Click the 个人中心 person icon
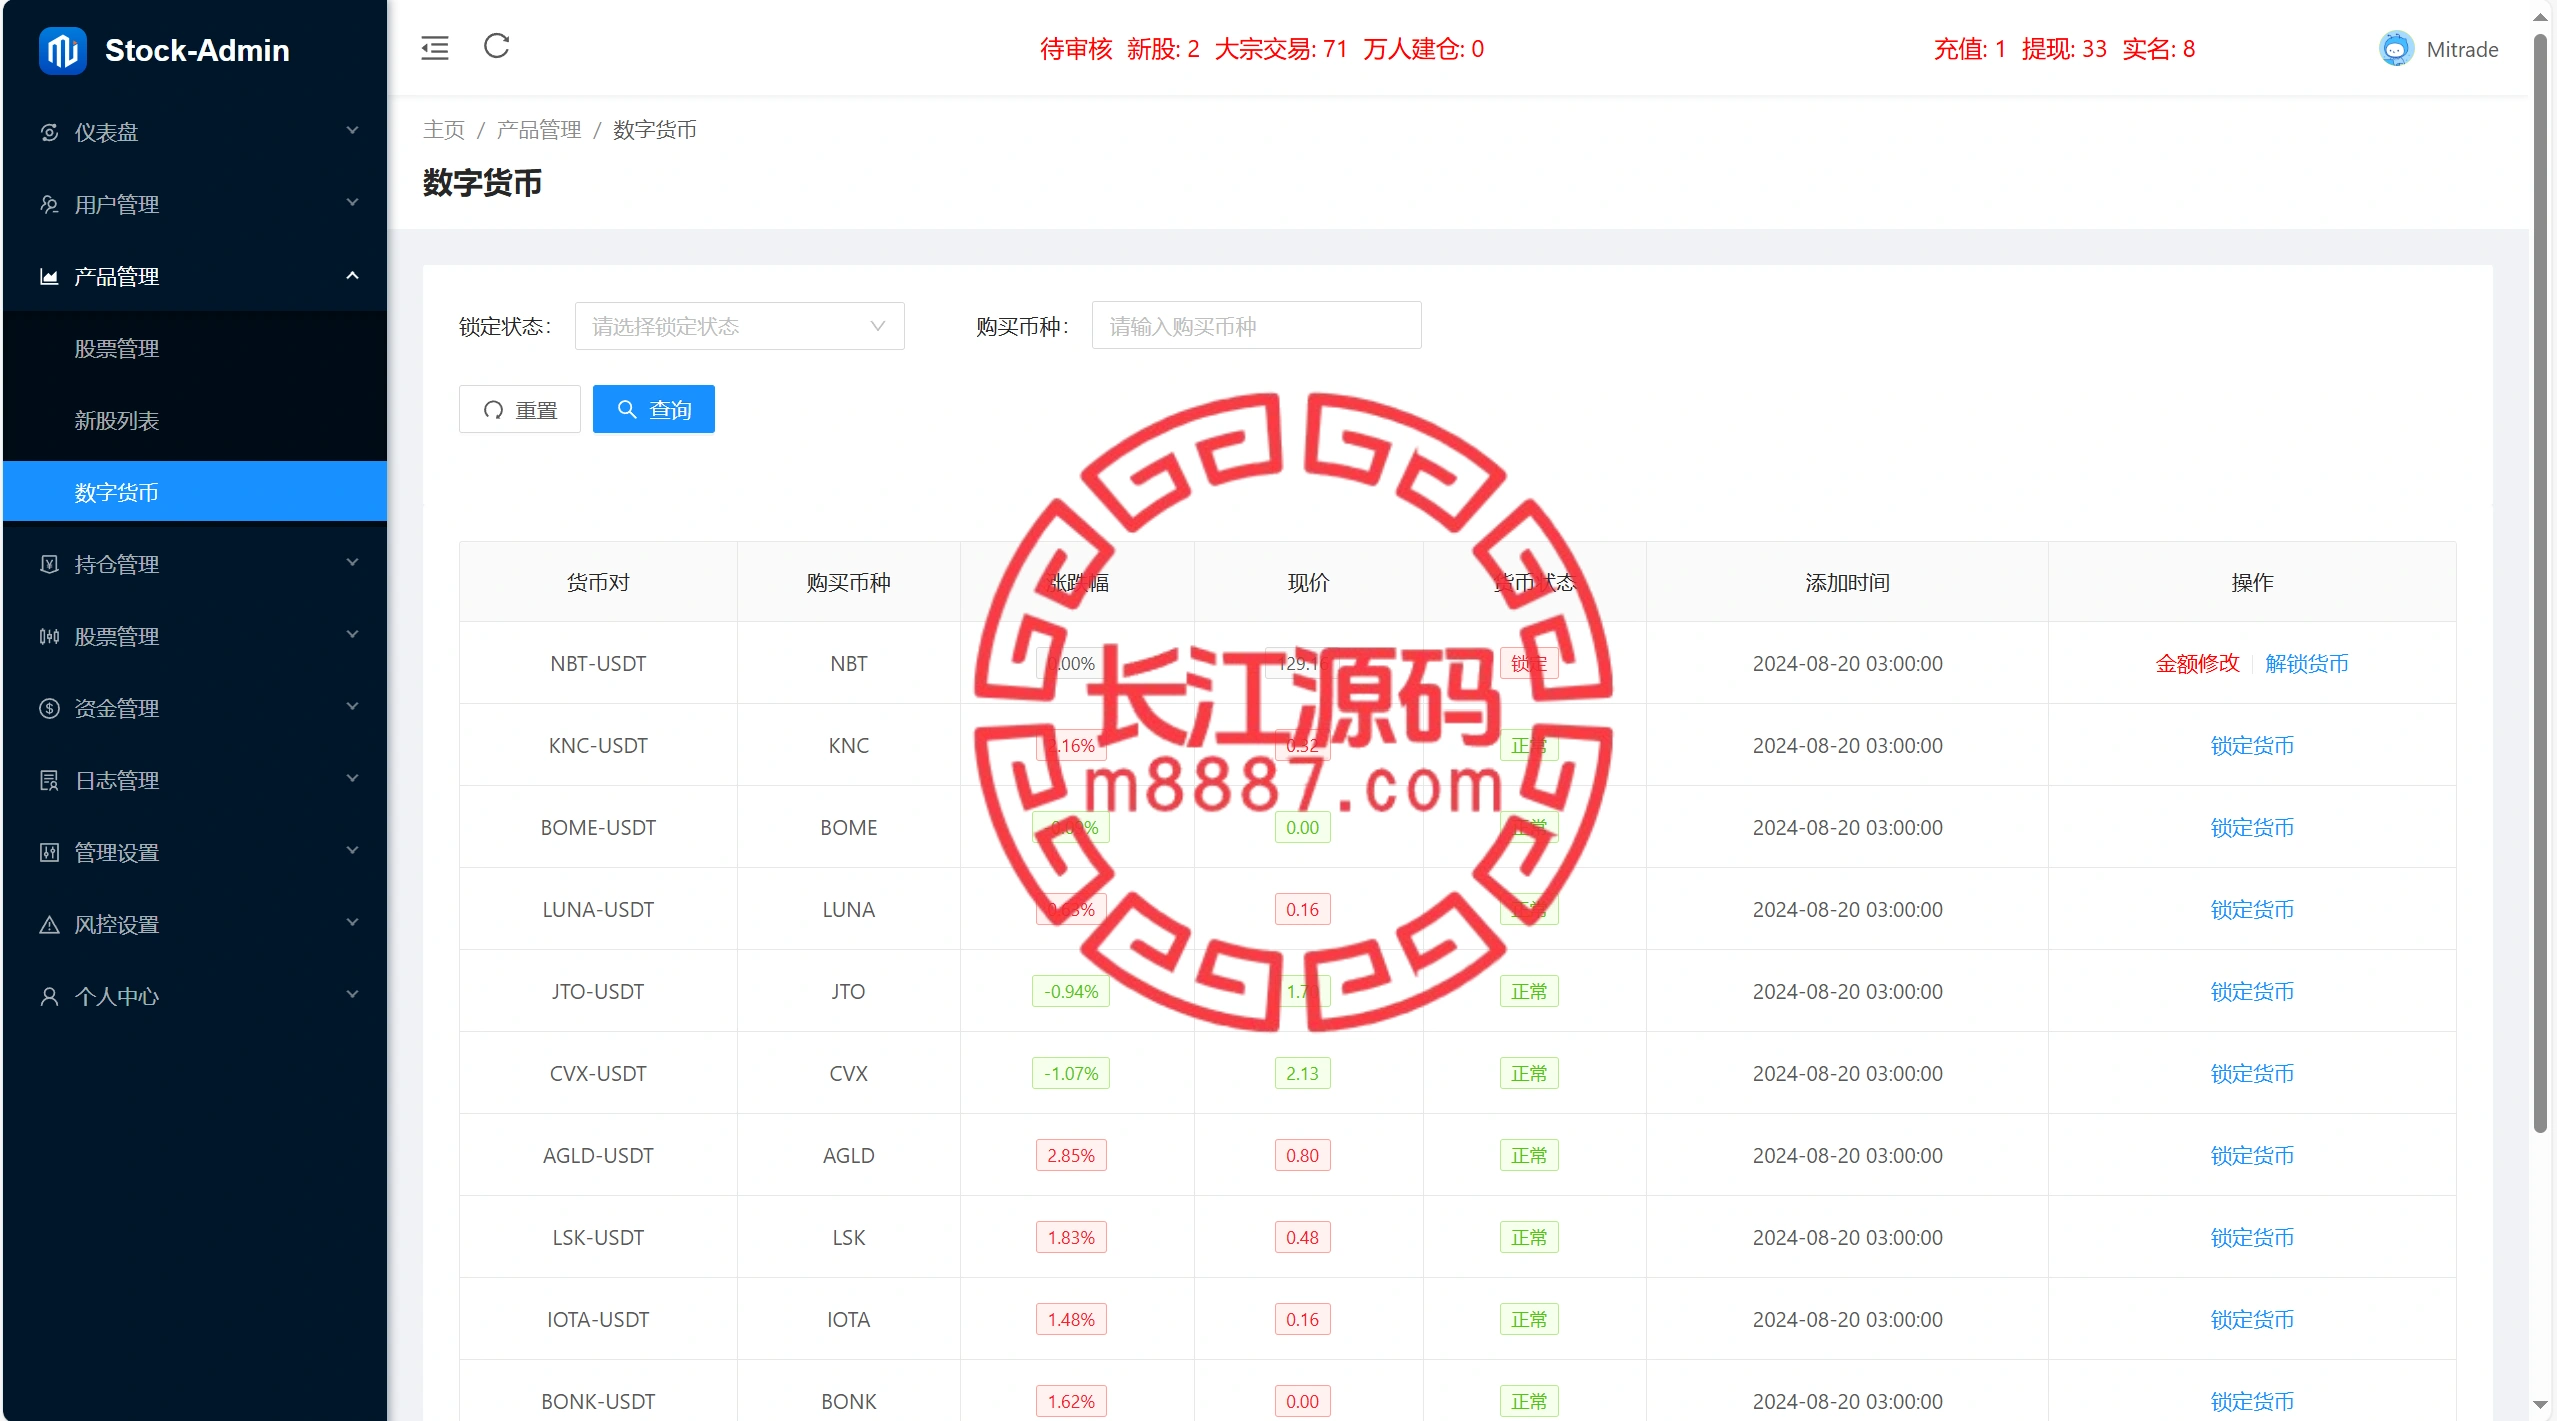Viewport: 2557px width, 1421px height. pos(49,996)
